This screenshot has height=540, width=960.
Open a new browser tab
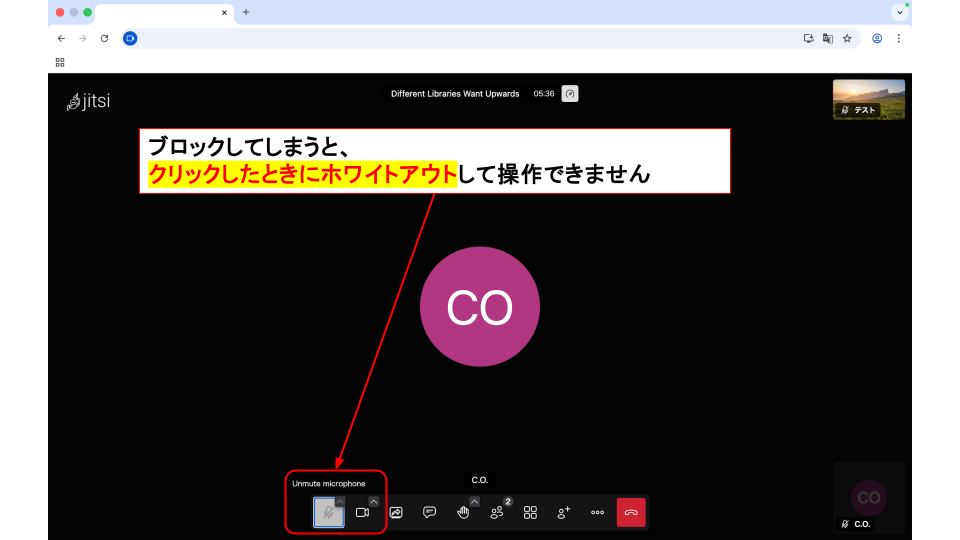pyautogui.click(x=246, y=12)
